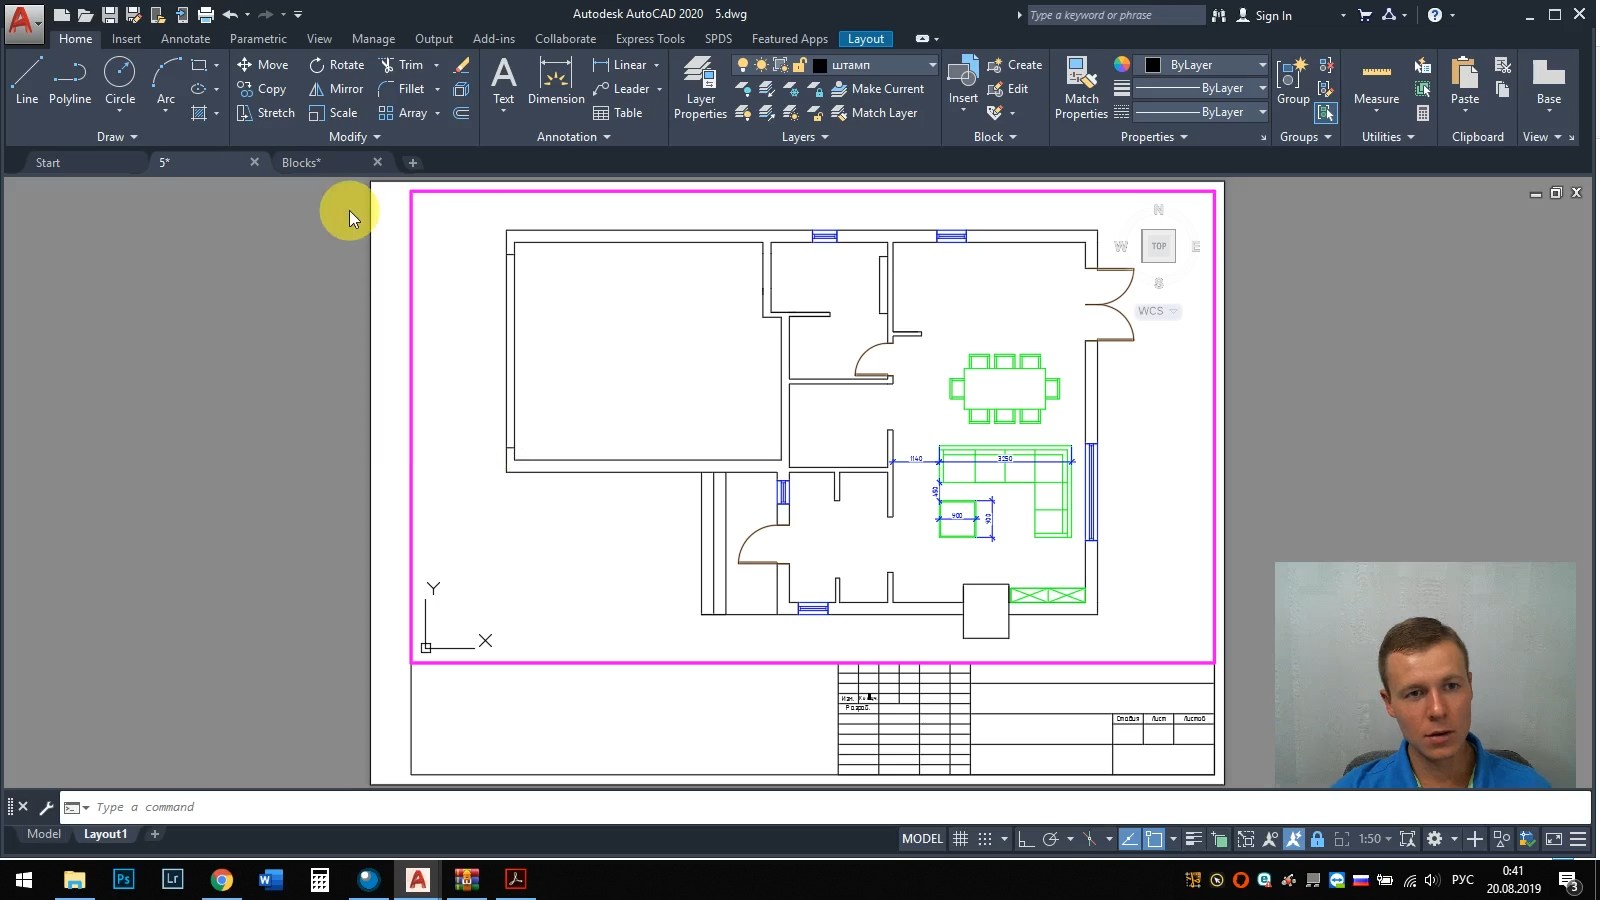
Task: Toggle ortho mode in status bar
Action: coord(1026,839)
